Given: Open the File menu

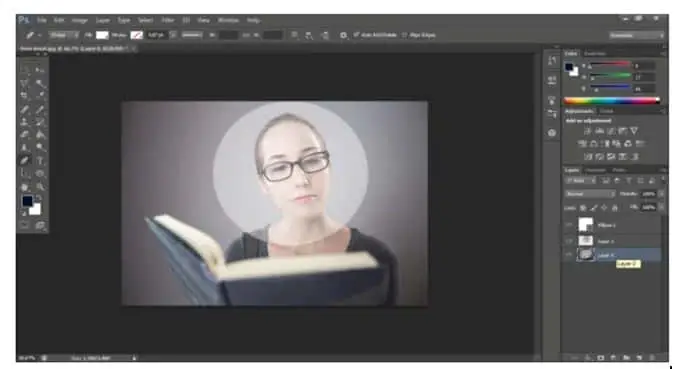Looking at the screenshot, I should pos(42,20).
